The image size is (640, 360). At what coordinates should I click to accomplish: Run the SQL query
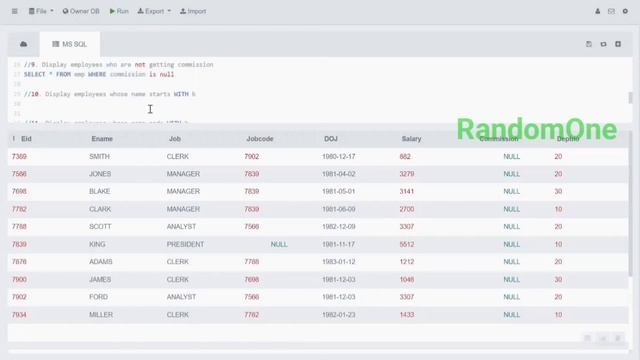click(x=119, y=11)
